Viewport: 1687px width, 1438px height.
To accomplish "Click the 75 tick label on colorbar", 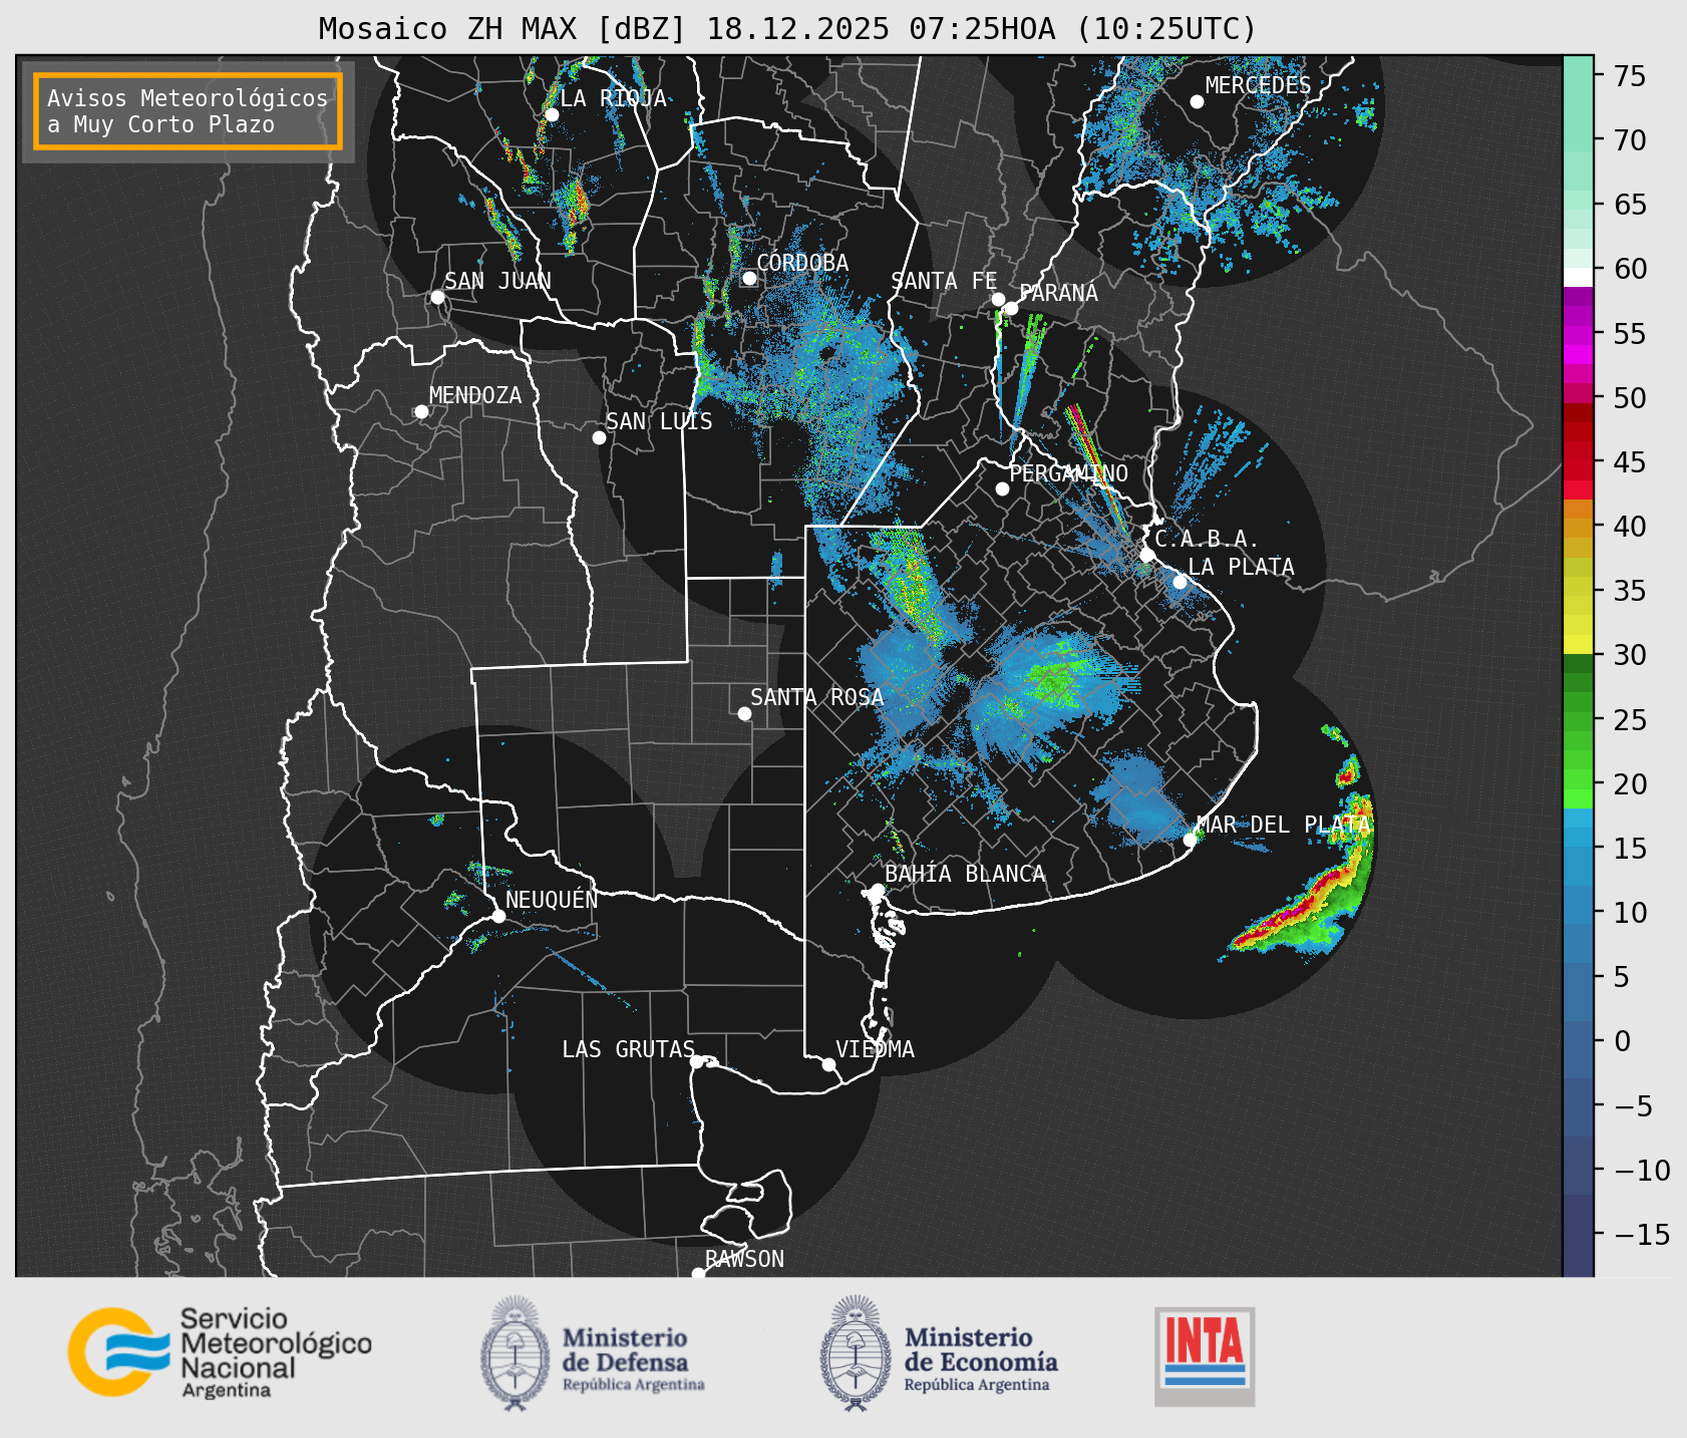I will pyautogui.click(x=1629, y=76).
